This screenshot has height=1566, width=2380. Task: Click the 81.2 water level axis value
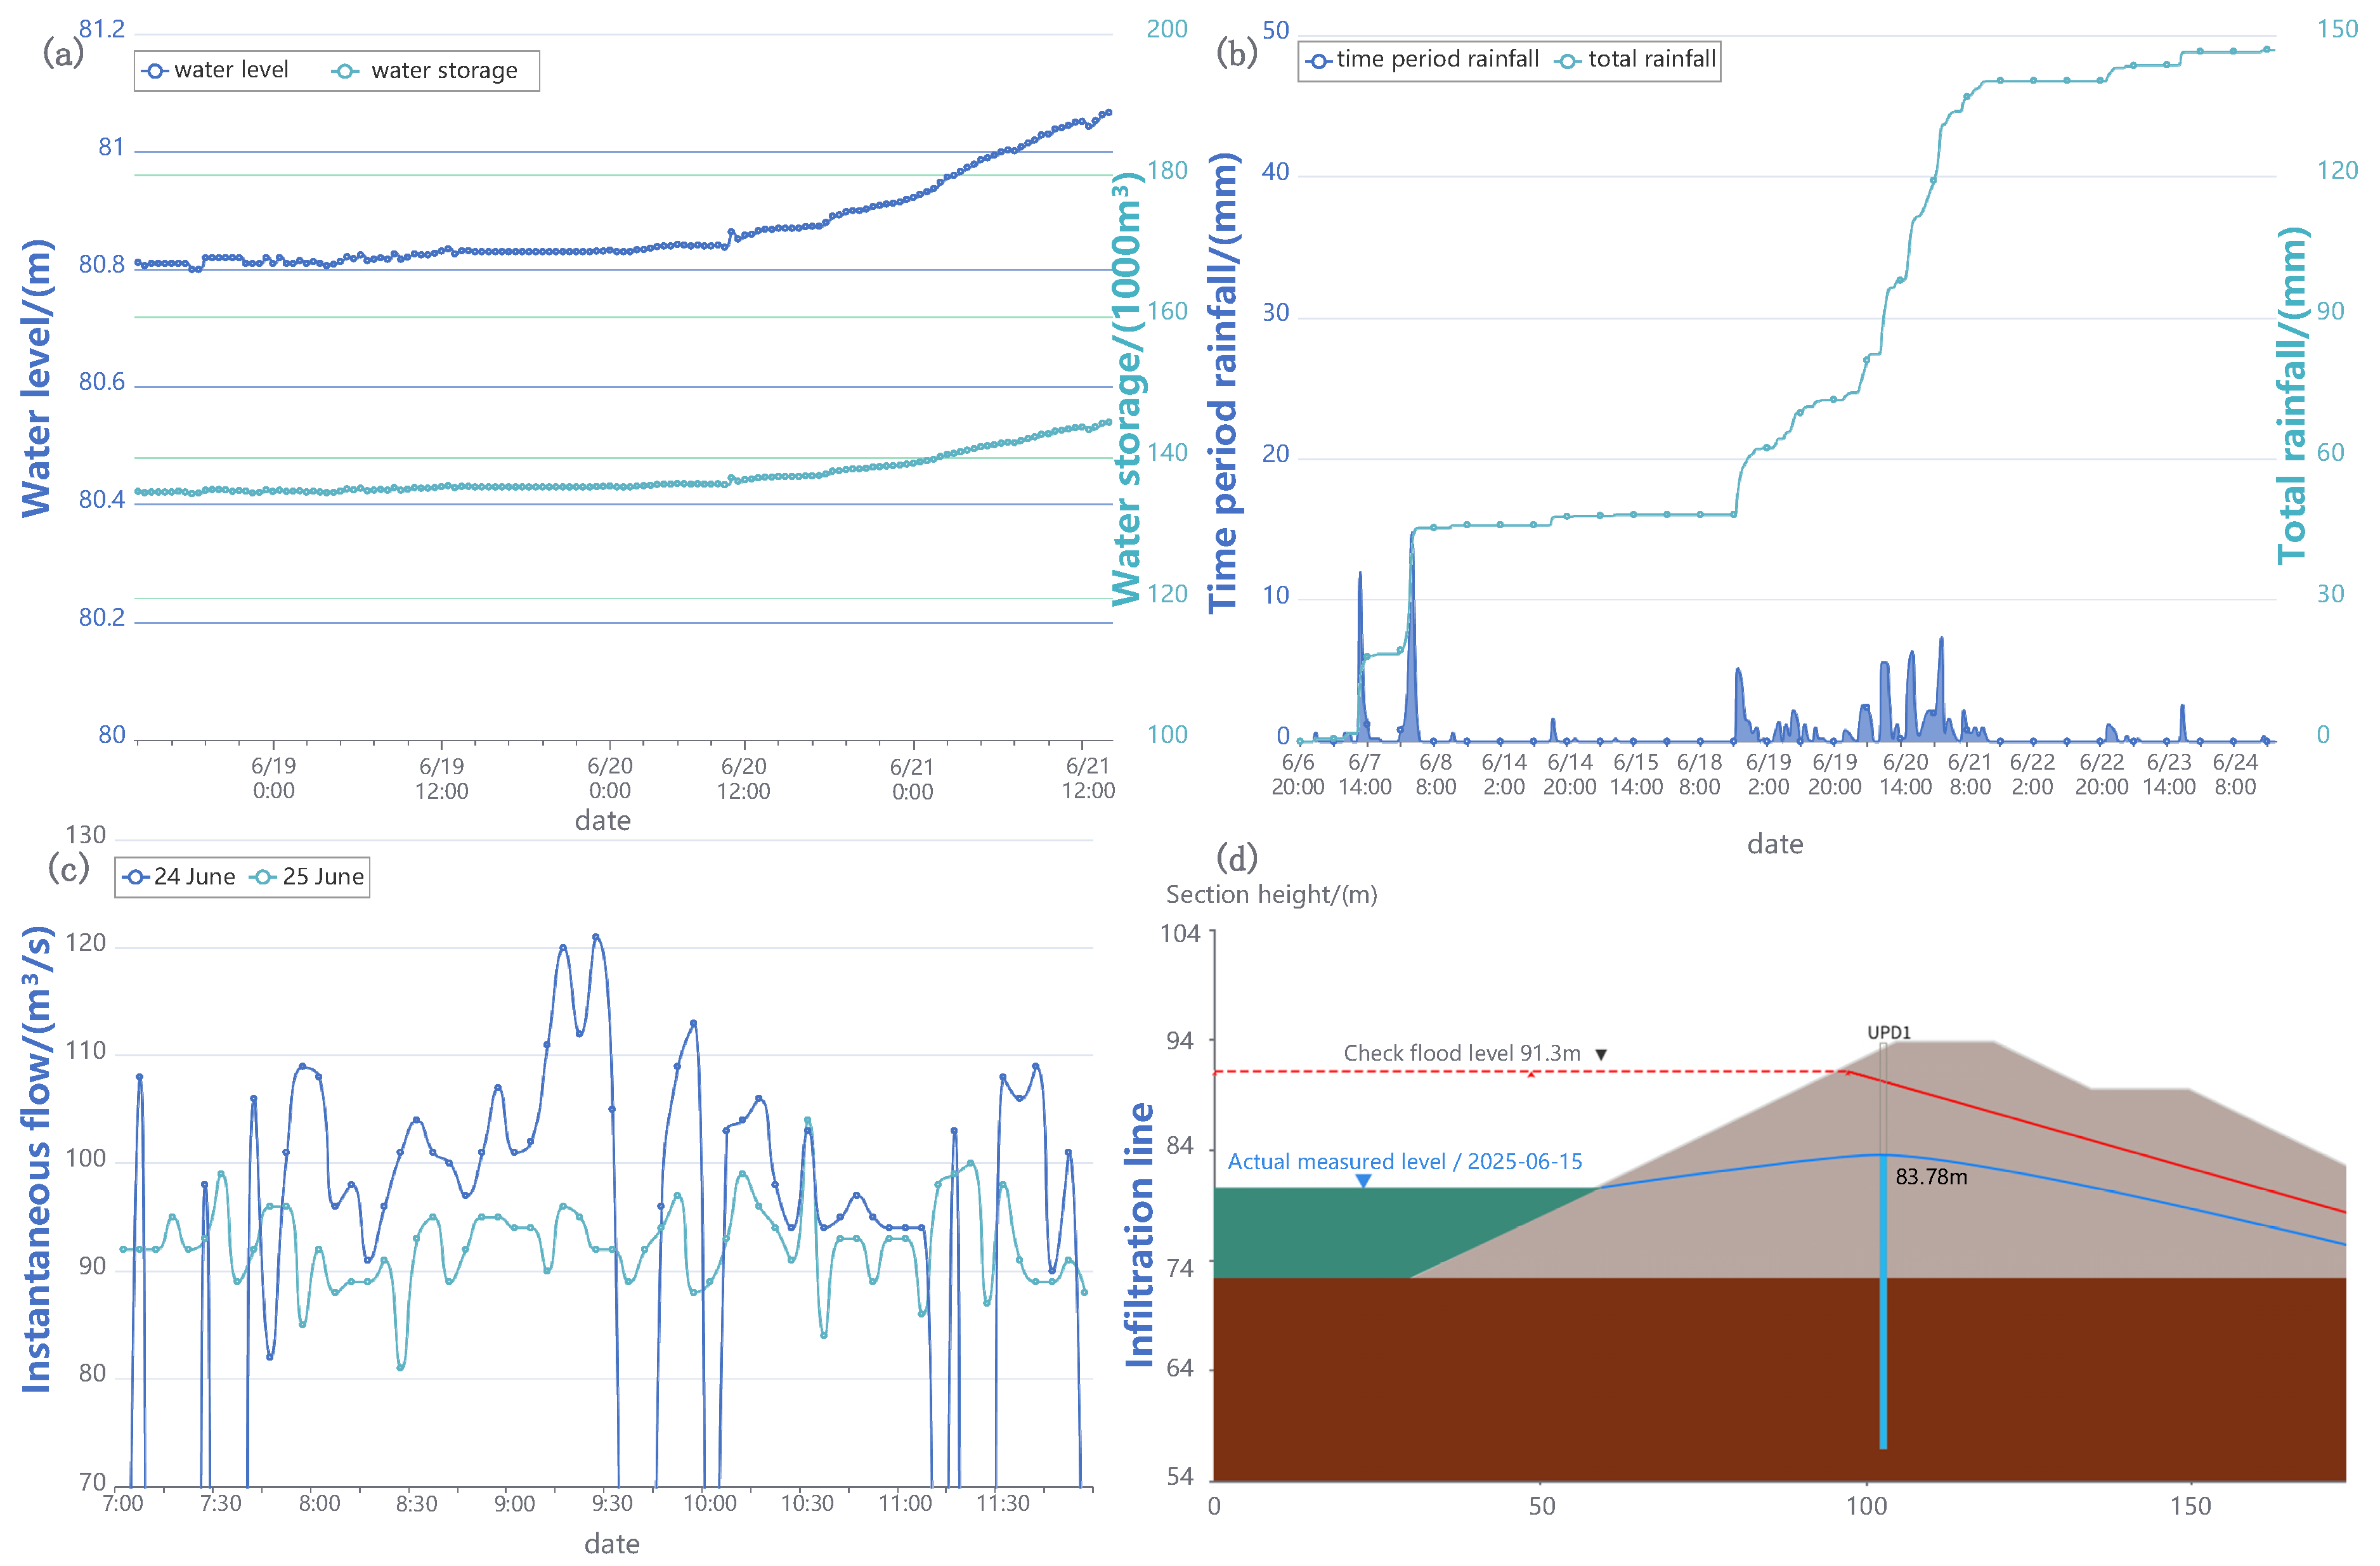(x=102, y=29)
